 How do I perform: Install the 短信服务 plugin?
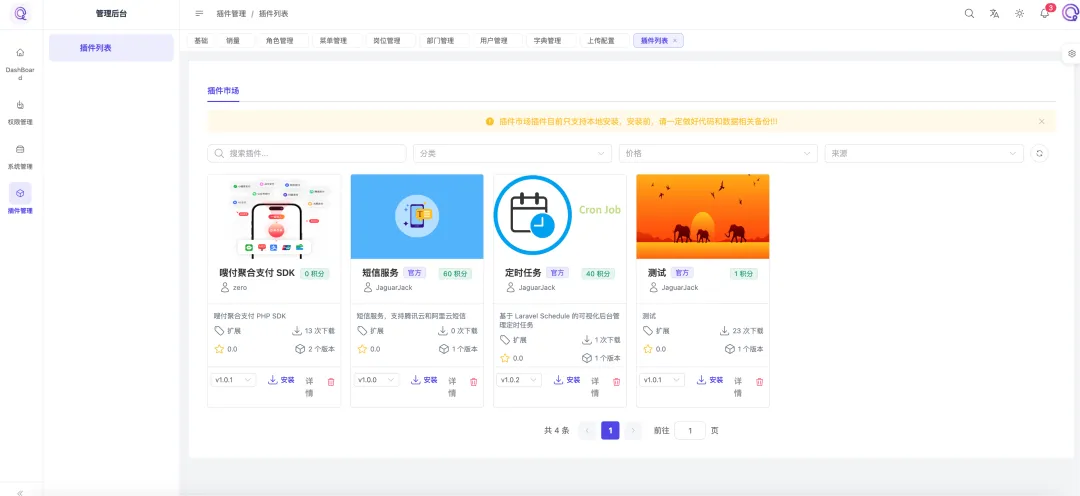tap(424, 380)
